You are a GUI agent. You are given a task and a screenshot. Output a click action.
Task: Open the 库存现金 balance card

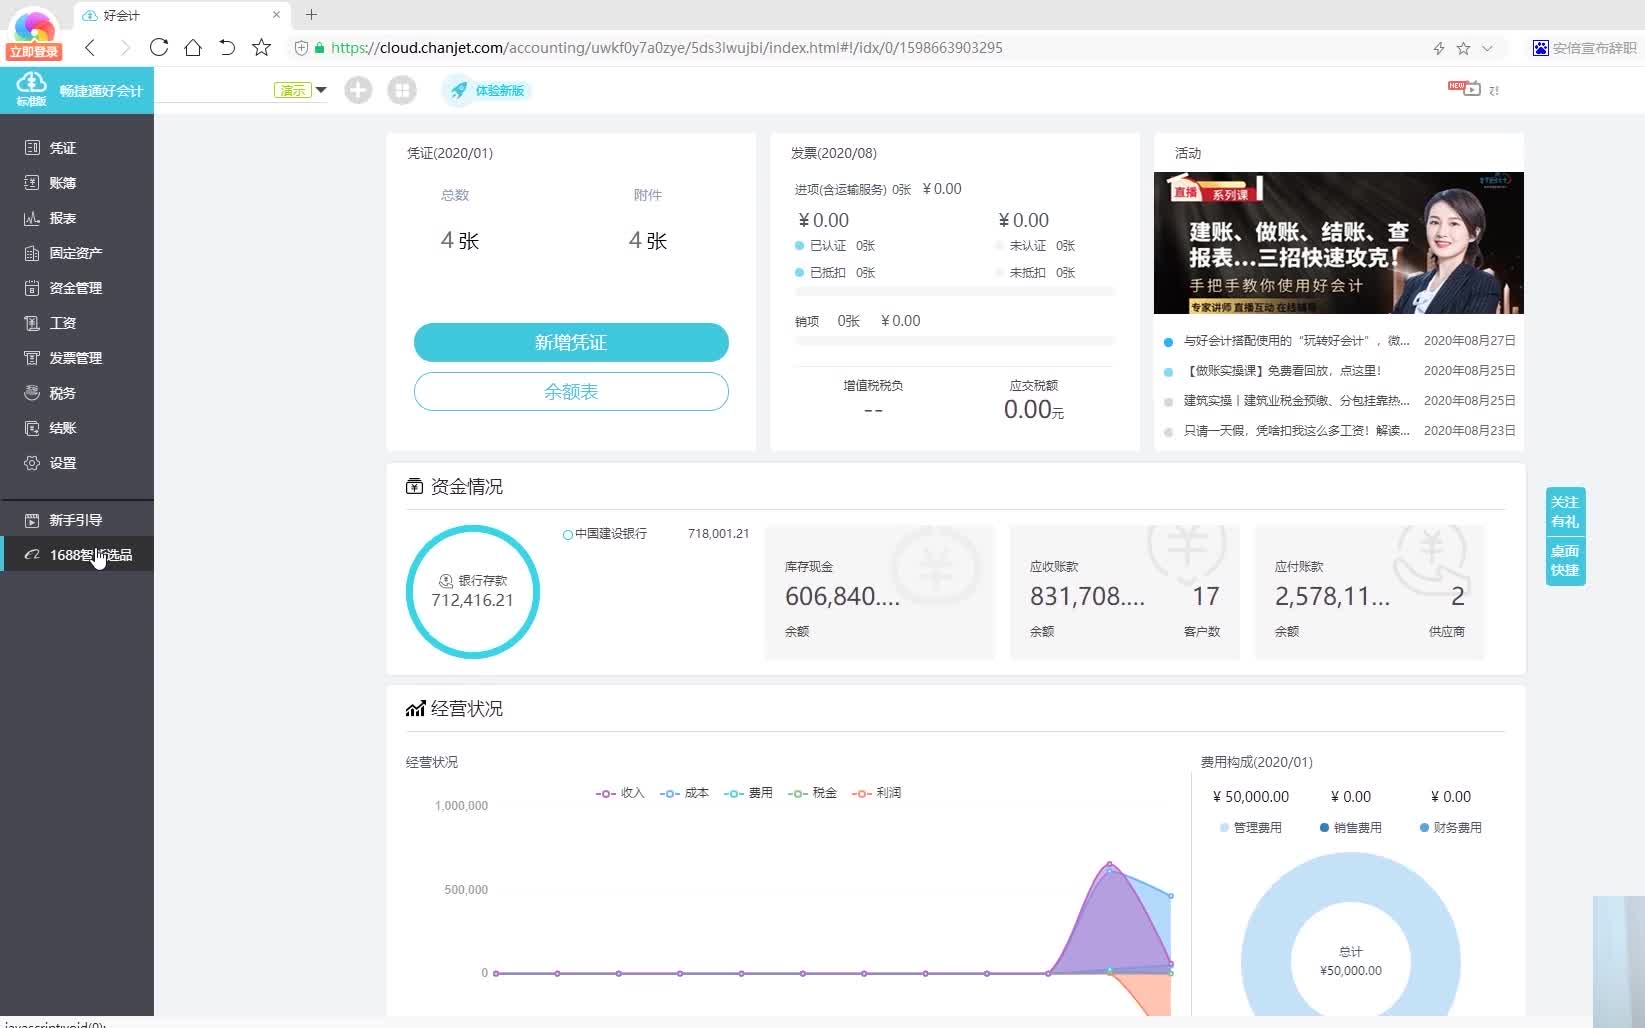coord(880,592)
